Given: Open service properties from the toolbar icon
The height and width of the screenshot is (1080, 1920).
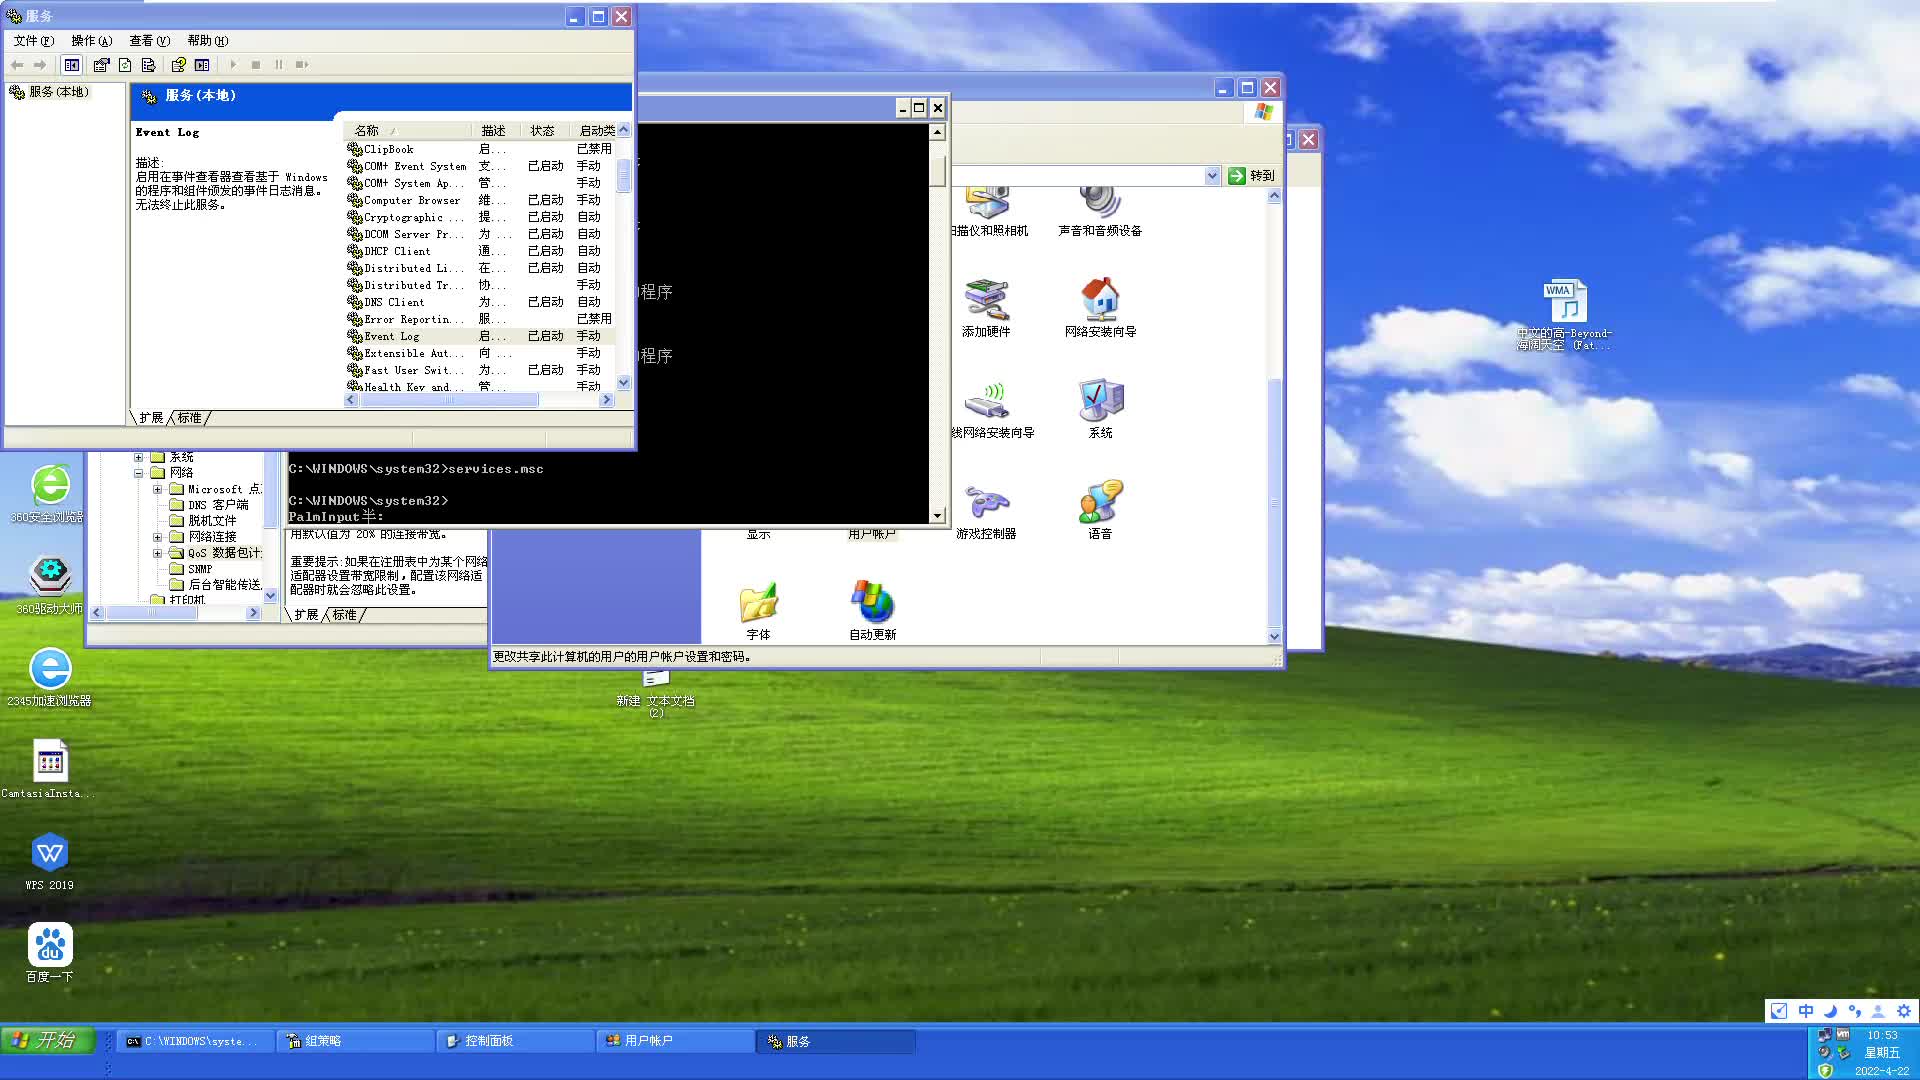Looking at the screenshot, I should pos(101,65).
